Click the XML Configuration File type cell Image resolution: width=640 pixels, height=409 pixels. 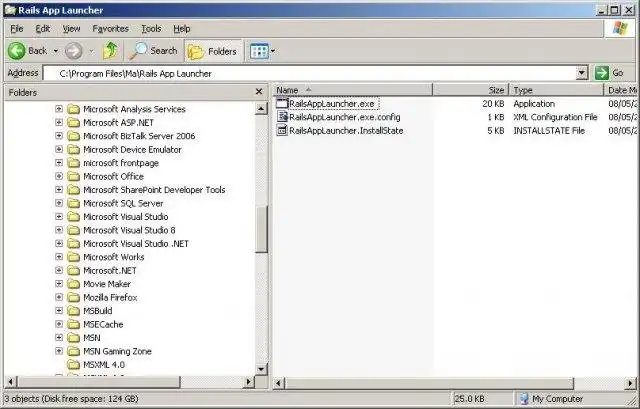[x=555, y=117]
